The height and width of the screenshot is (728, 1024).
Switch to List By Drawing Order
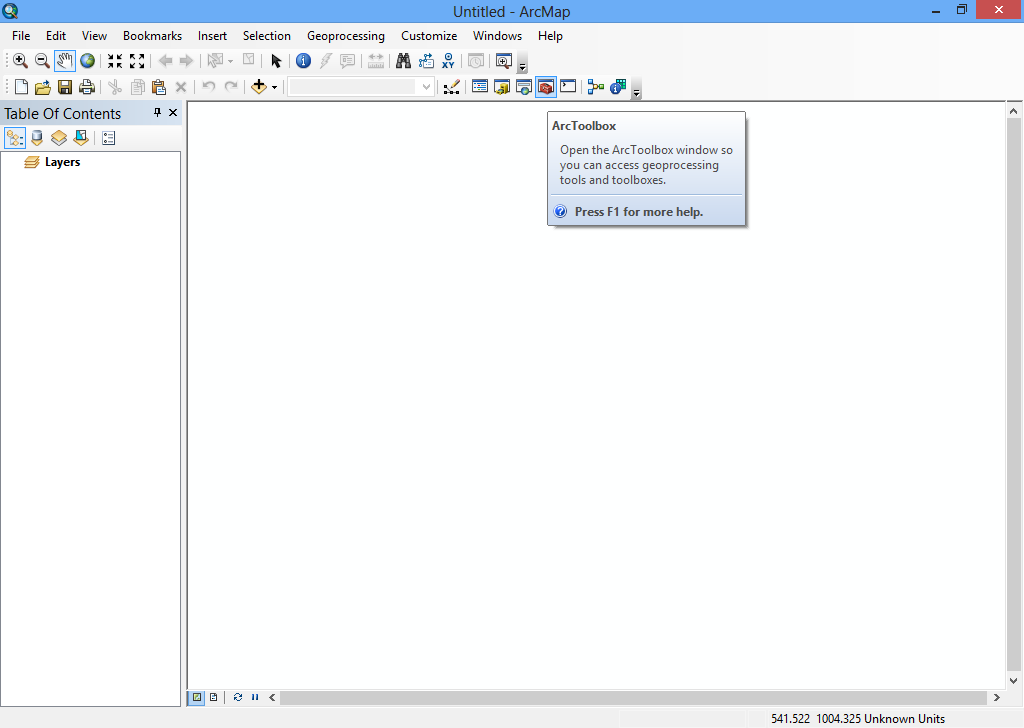[15, 138]
